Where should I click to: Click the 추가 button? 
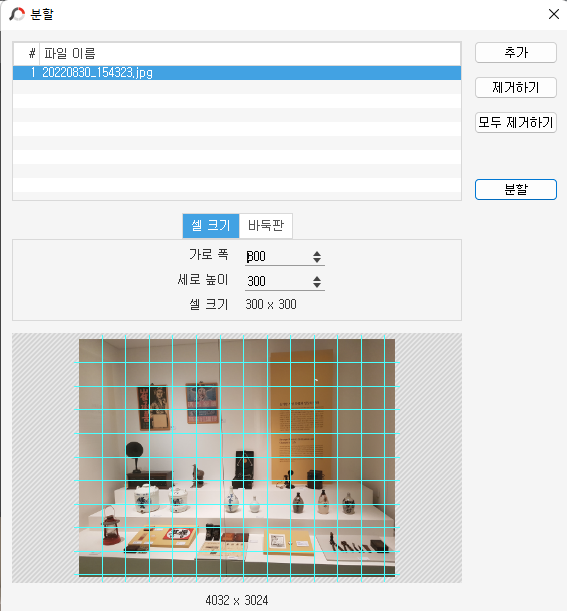coord(516,52)
